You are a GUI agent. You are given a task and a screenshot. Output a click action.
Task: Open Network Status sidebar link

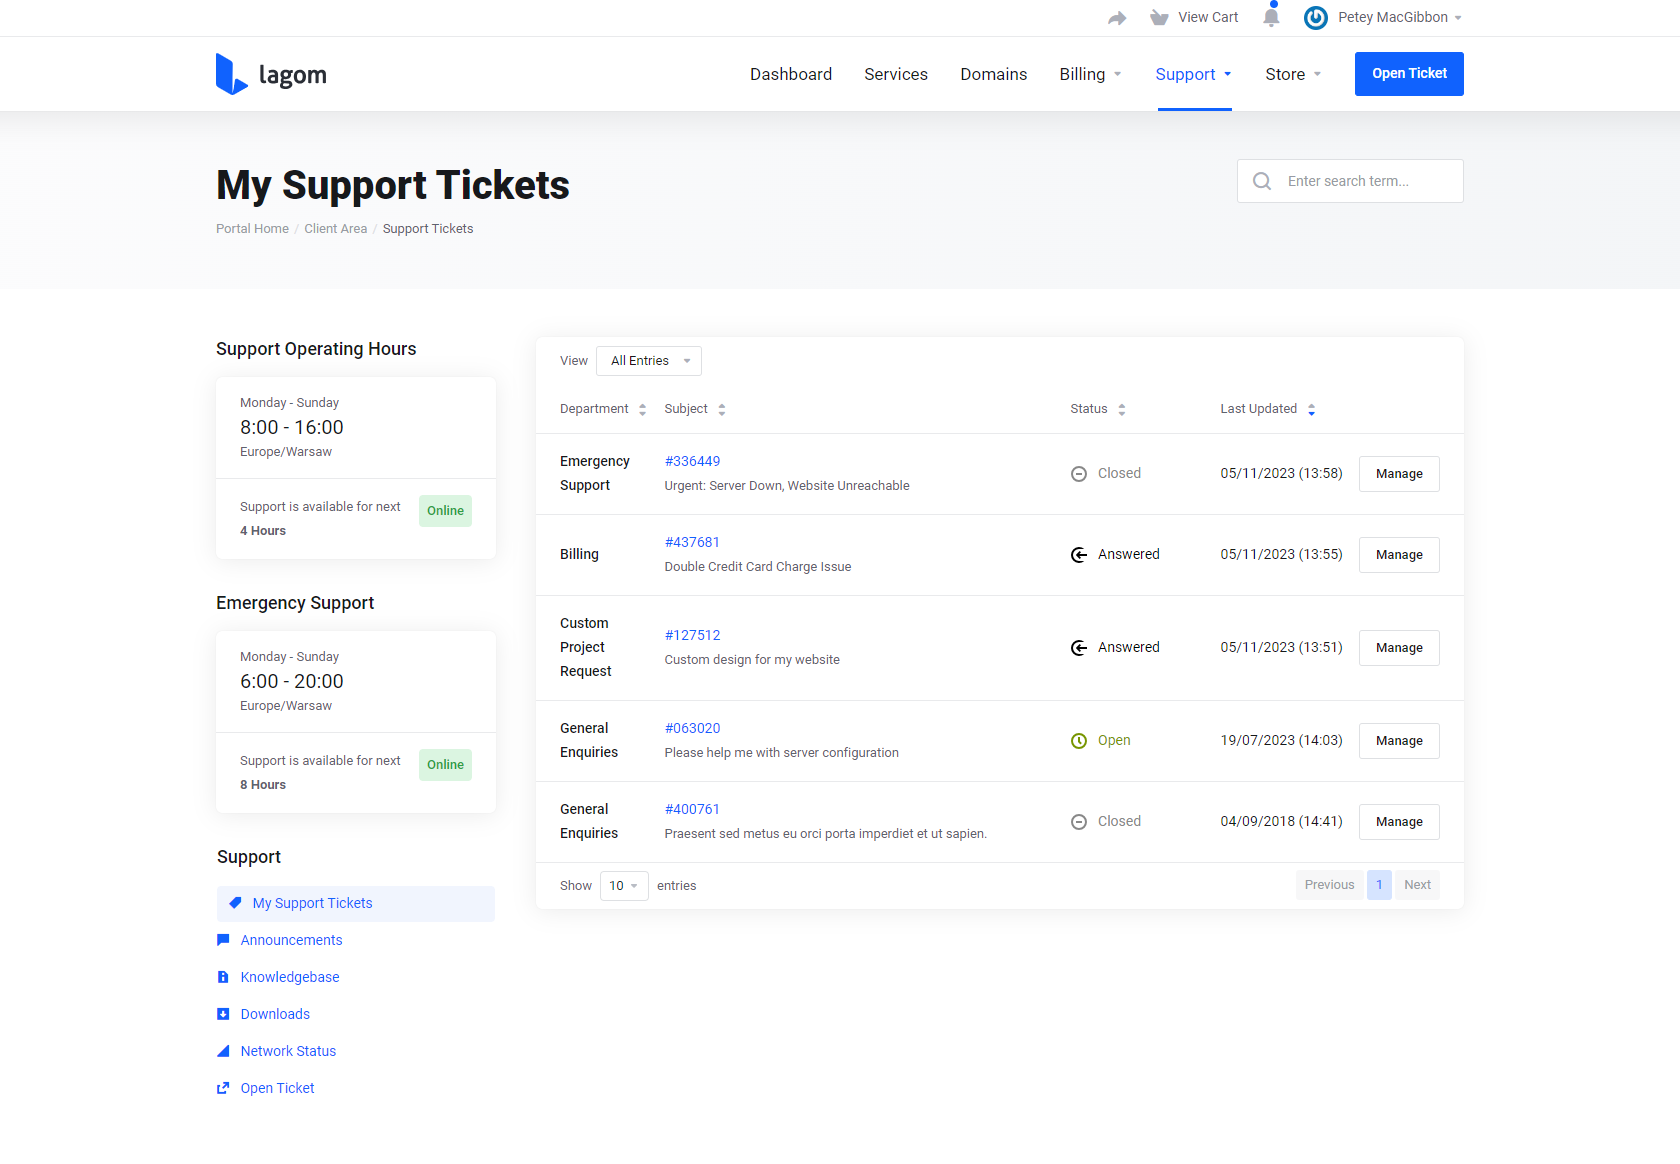click(x=288, y=1051)
